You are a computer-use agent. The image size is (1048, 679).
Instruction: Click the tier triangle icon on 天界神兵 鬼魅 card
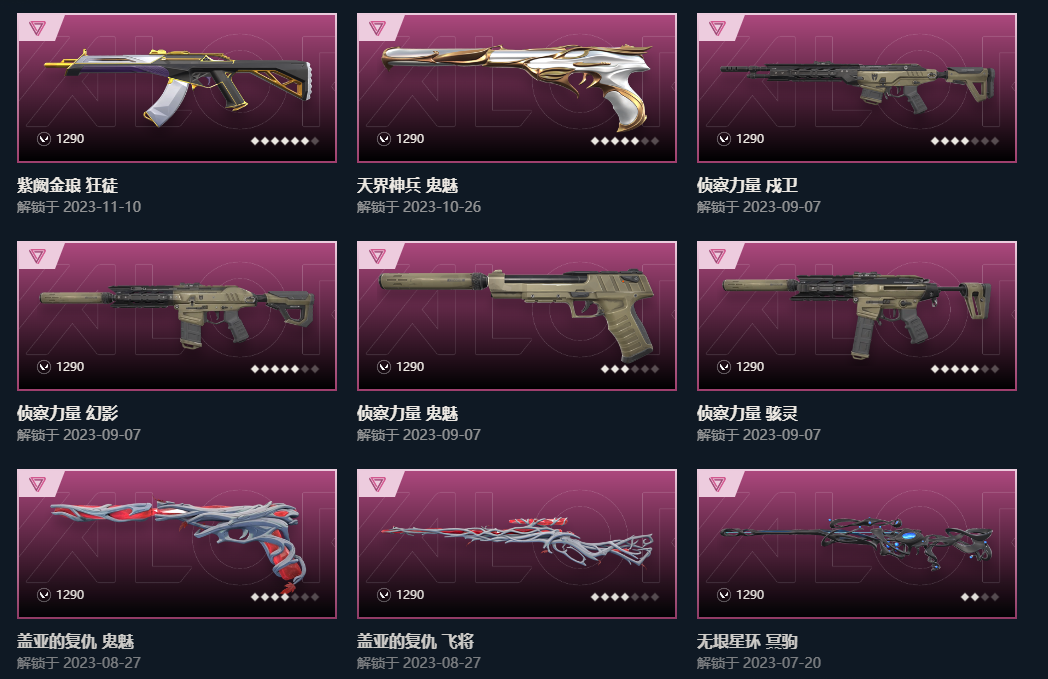tap(378, 28)
